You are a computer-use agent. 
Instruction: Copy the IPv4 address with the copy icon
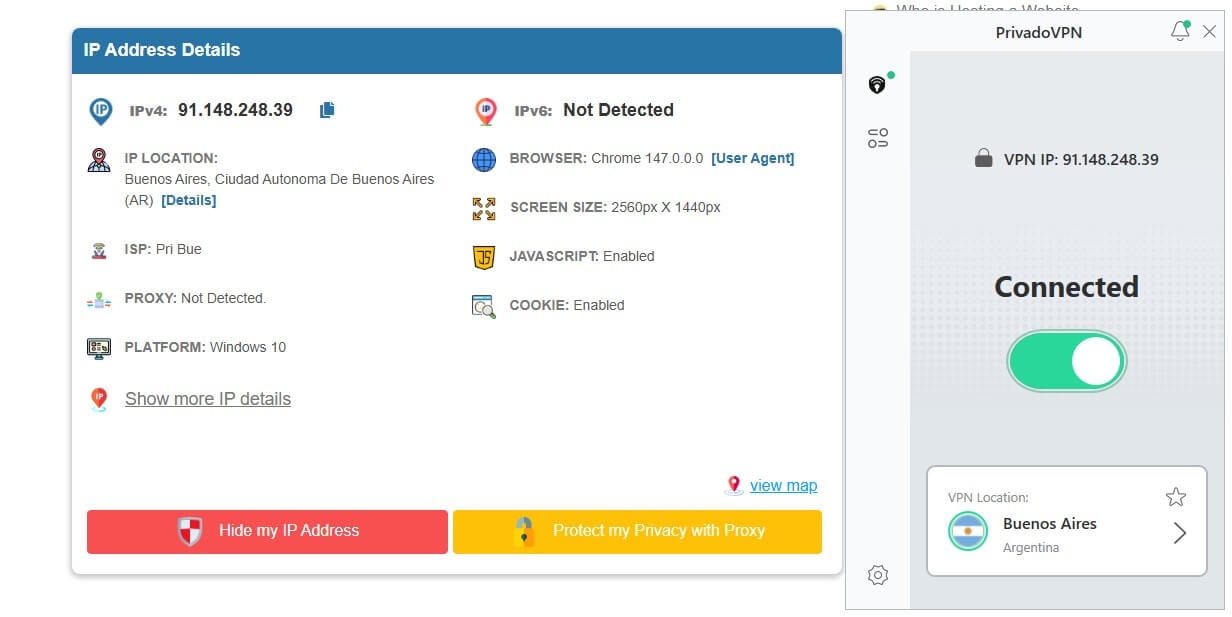tap(327, 110)
